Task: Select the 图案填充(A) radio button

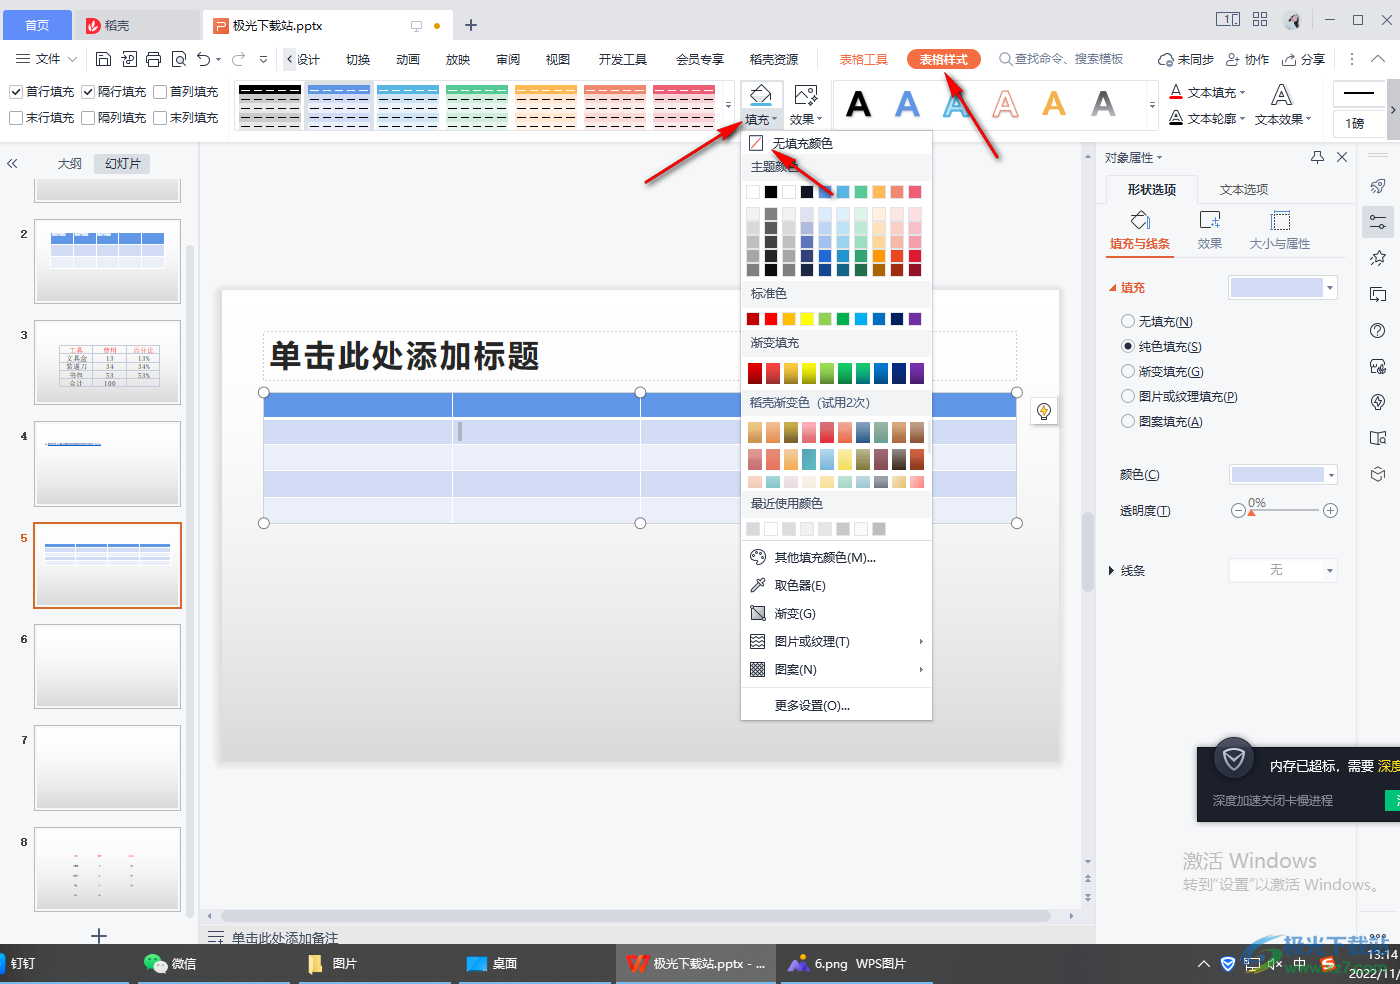Action: click(1128, 421)
